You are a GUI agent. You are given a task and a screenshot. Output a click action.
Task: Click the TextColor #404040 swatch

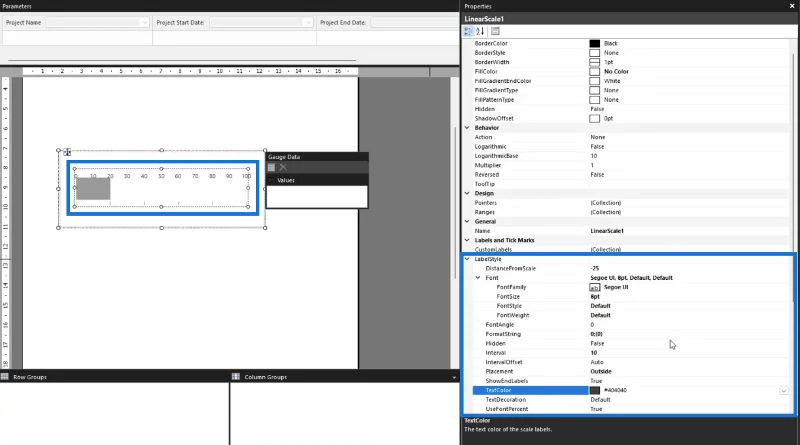click(x=594, y=390)
